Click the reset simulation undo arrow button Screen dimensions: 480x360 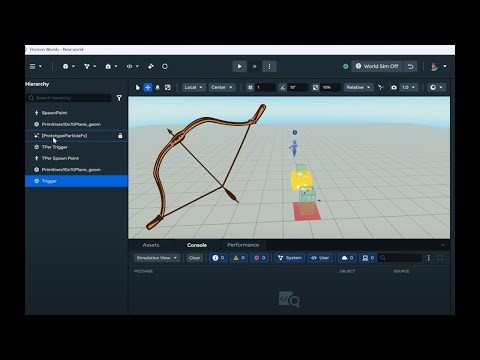(411, 66)
